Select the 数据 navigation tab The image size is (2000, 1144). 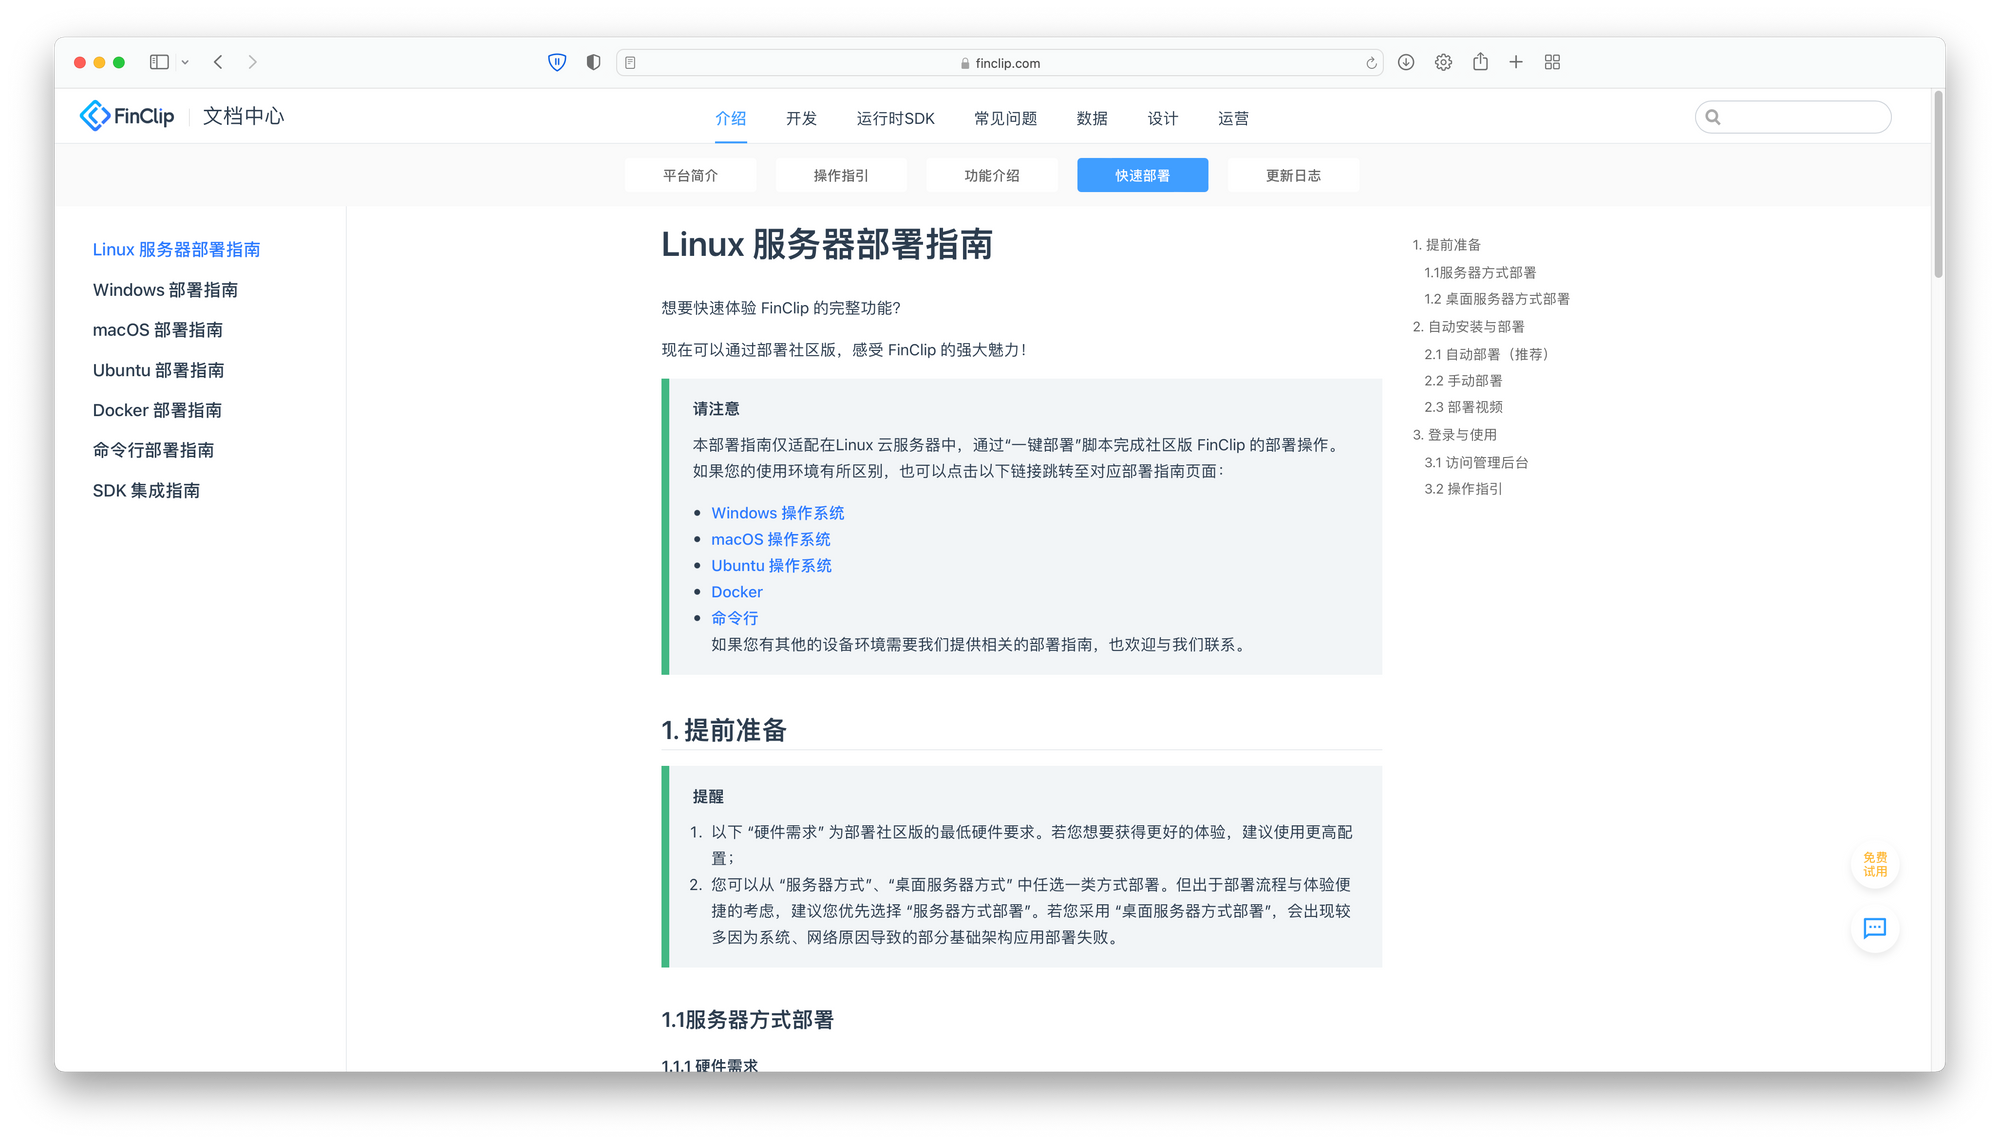click(1092, 118)
